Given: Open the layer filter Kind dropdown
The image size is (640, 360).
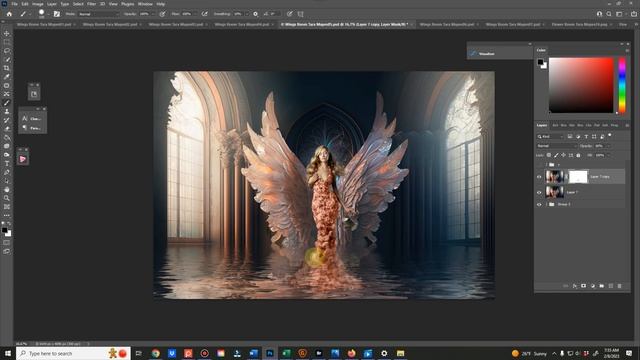Looking at the screenshot, I should tap(550, 136).
